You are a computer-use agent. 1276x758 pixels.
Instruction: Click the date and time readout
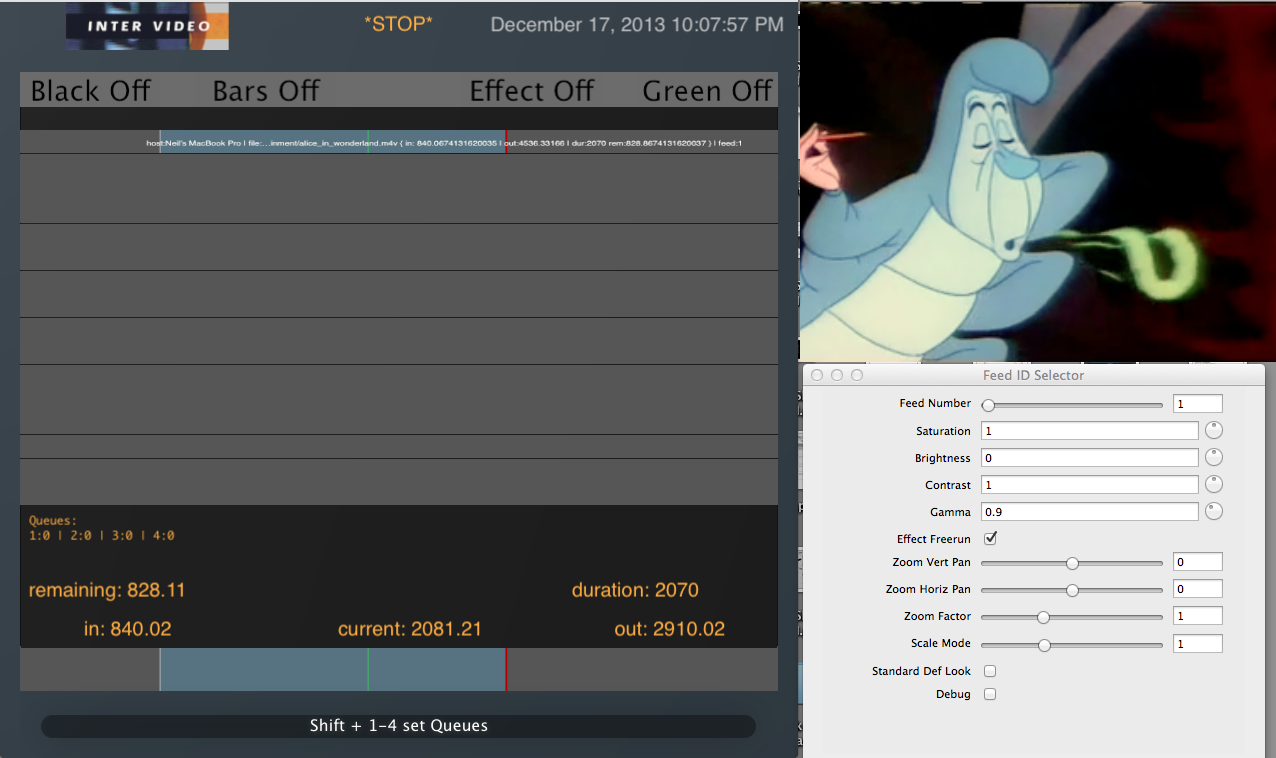(637, 24)
